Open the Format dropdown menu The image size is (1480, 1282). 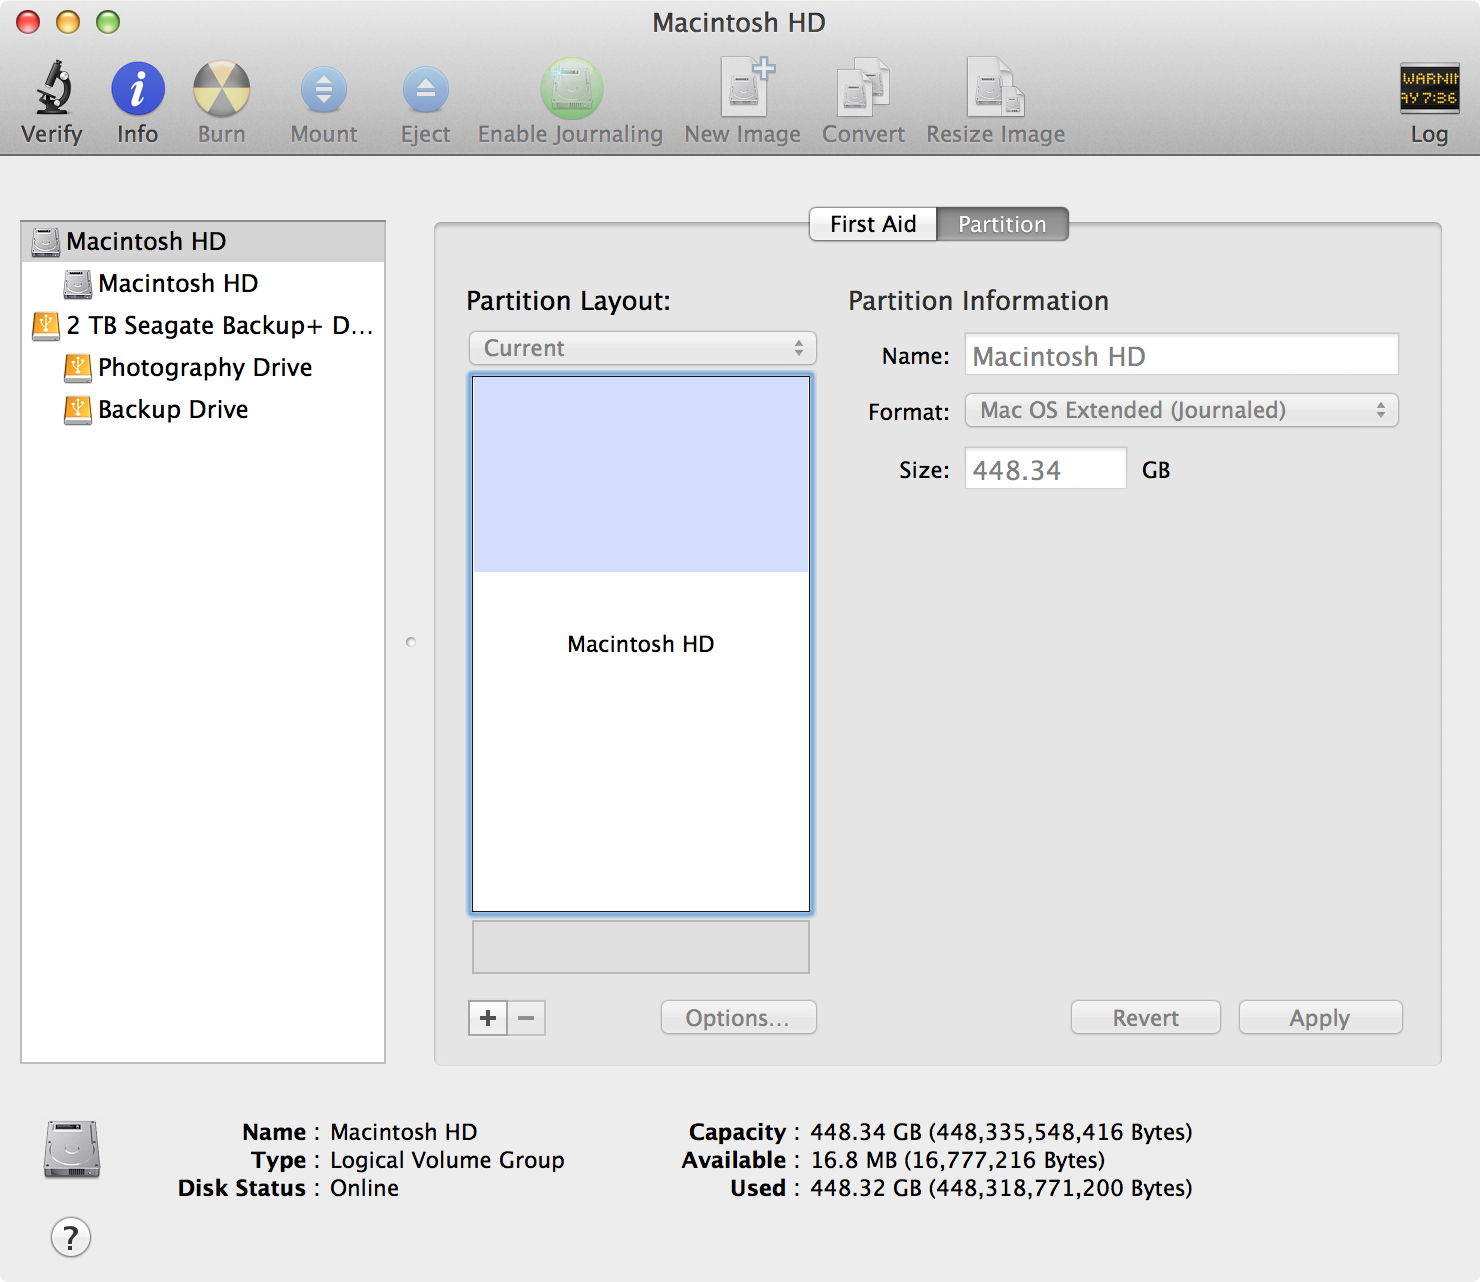point(1181,410)
